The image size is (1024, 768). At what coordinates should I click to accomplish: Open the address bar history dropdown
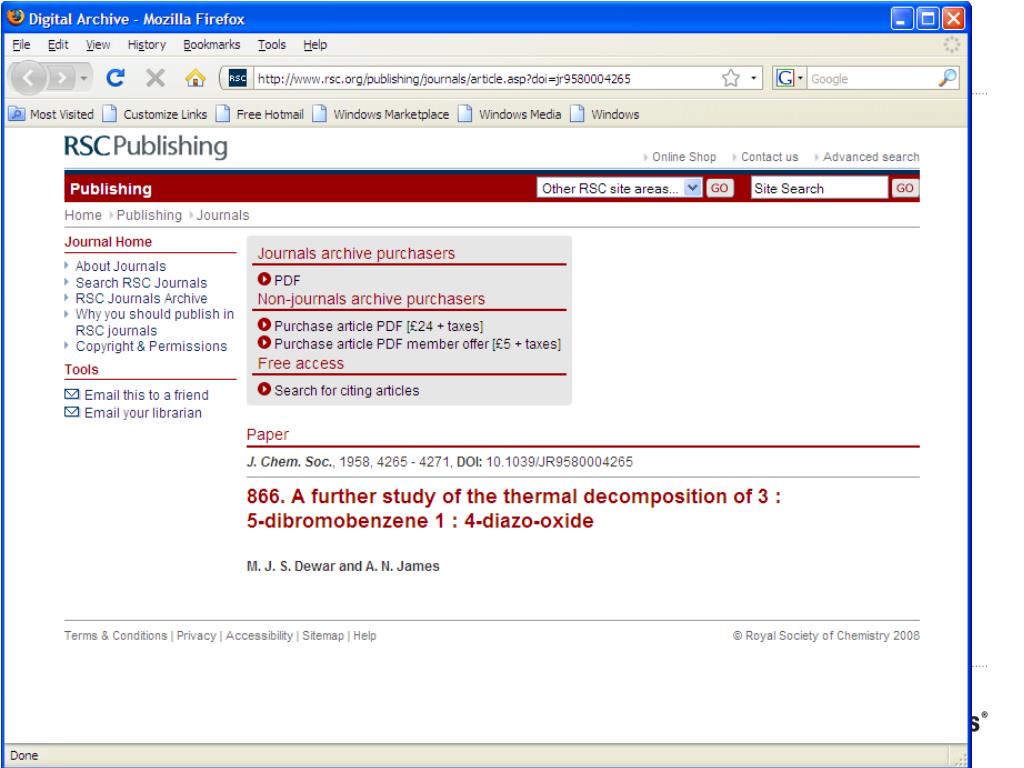[754, 78]
